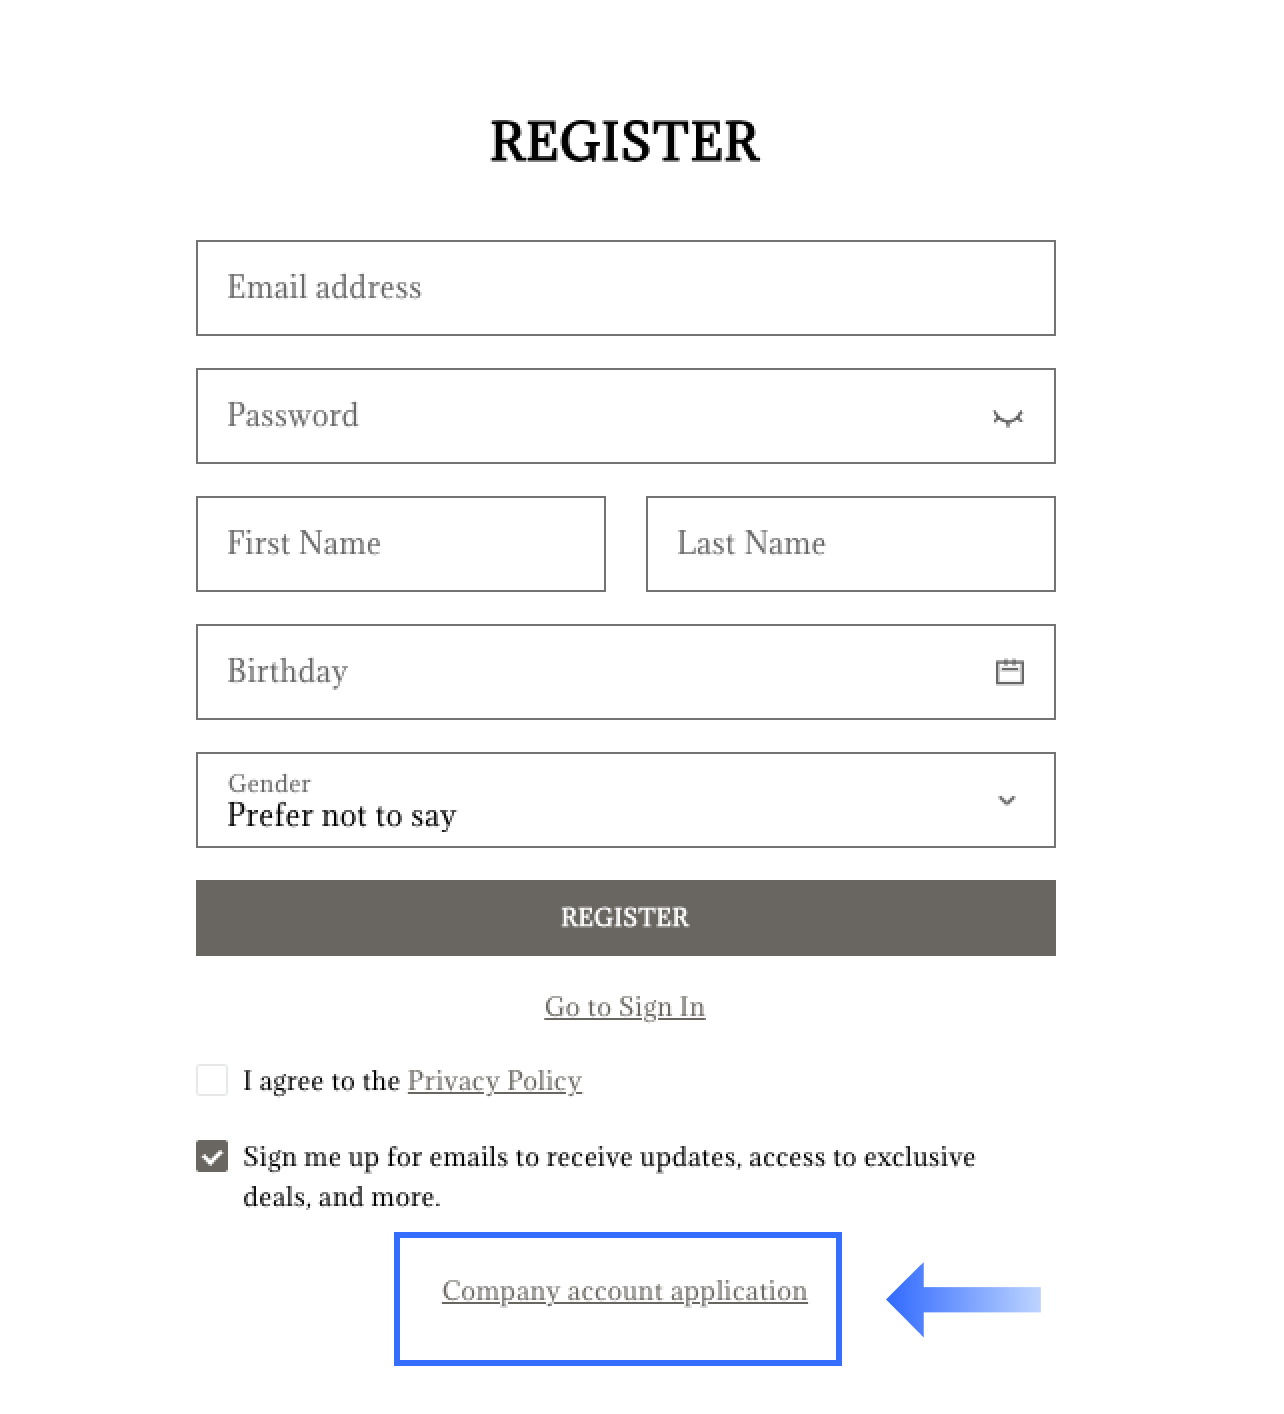Click Go to Sign In
1284x1414 pixels.
tap(624, 1006)
